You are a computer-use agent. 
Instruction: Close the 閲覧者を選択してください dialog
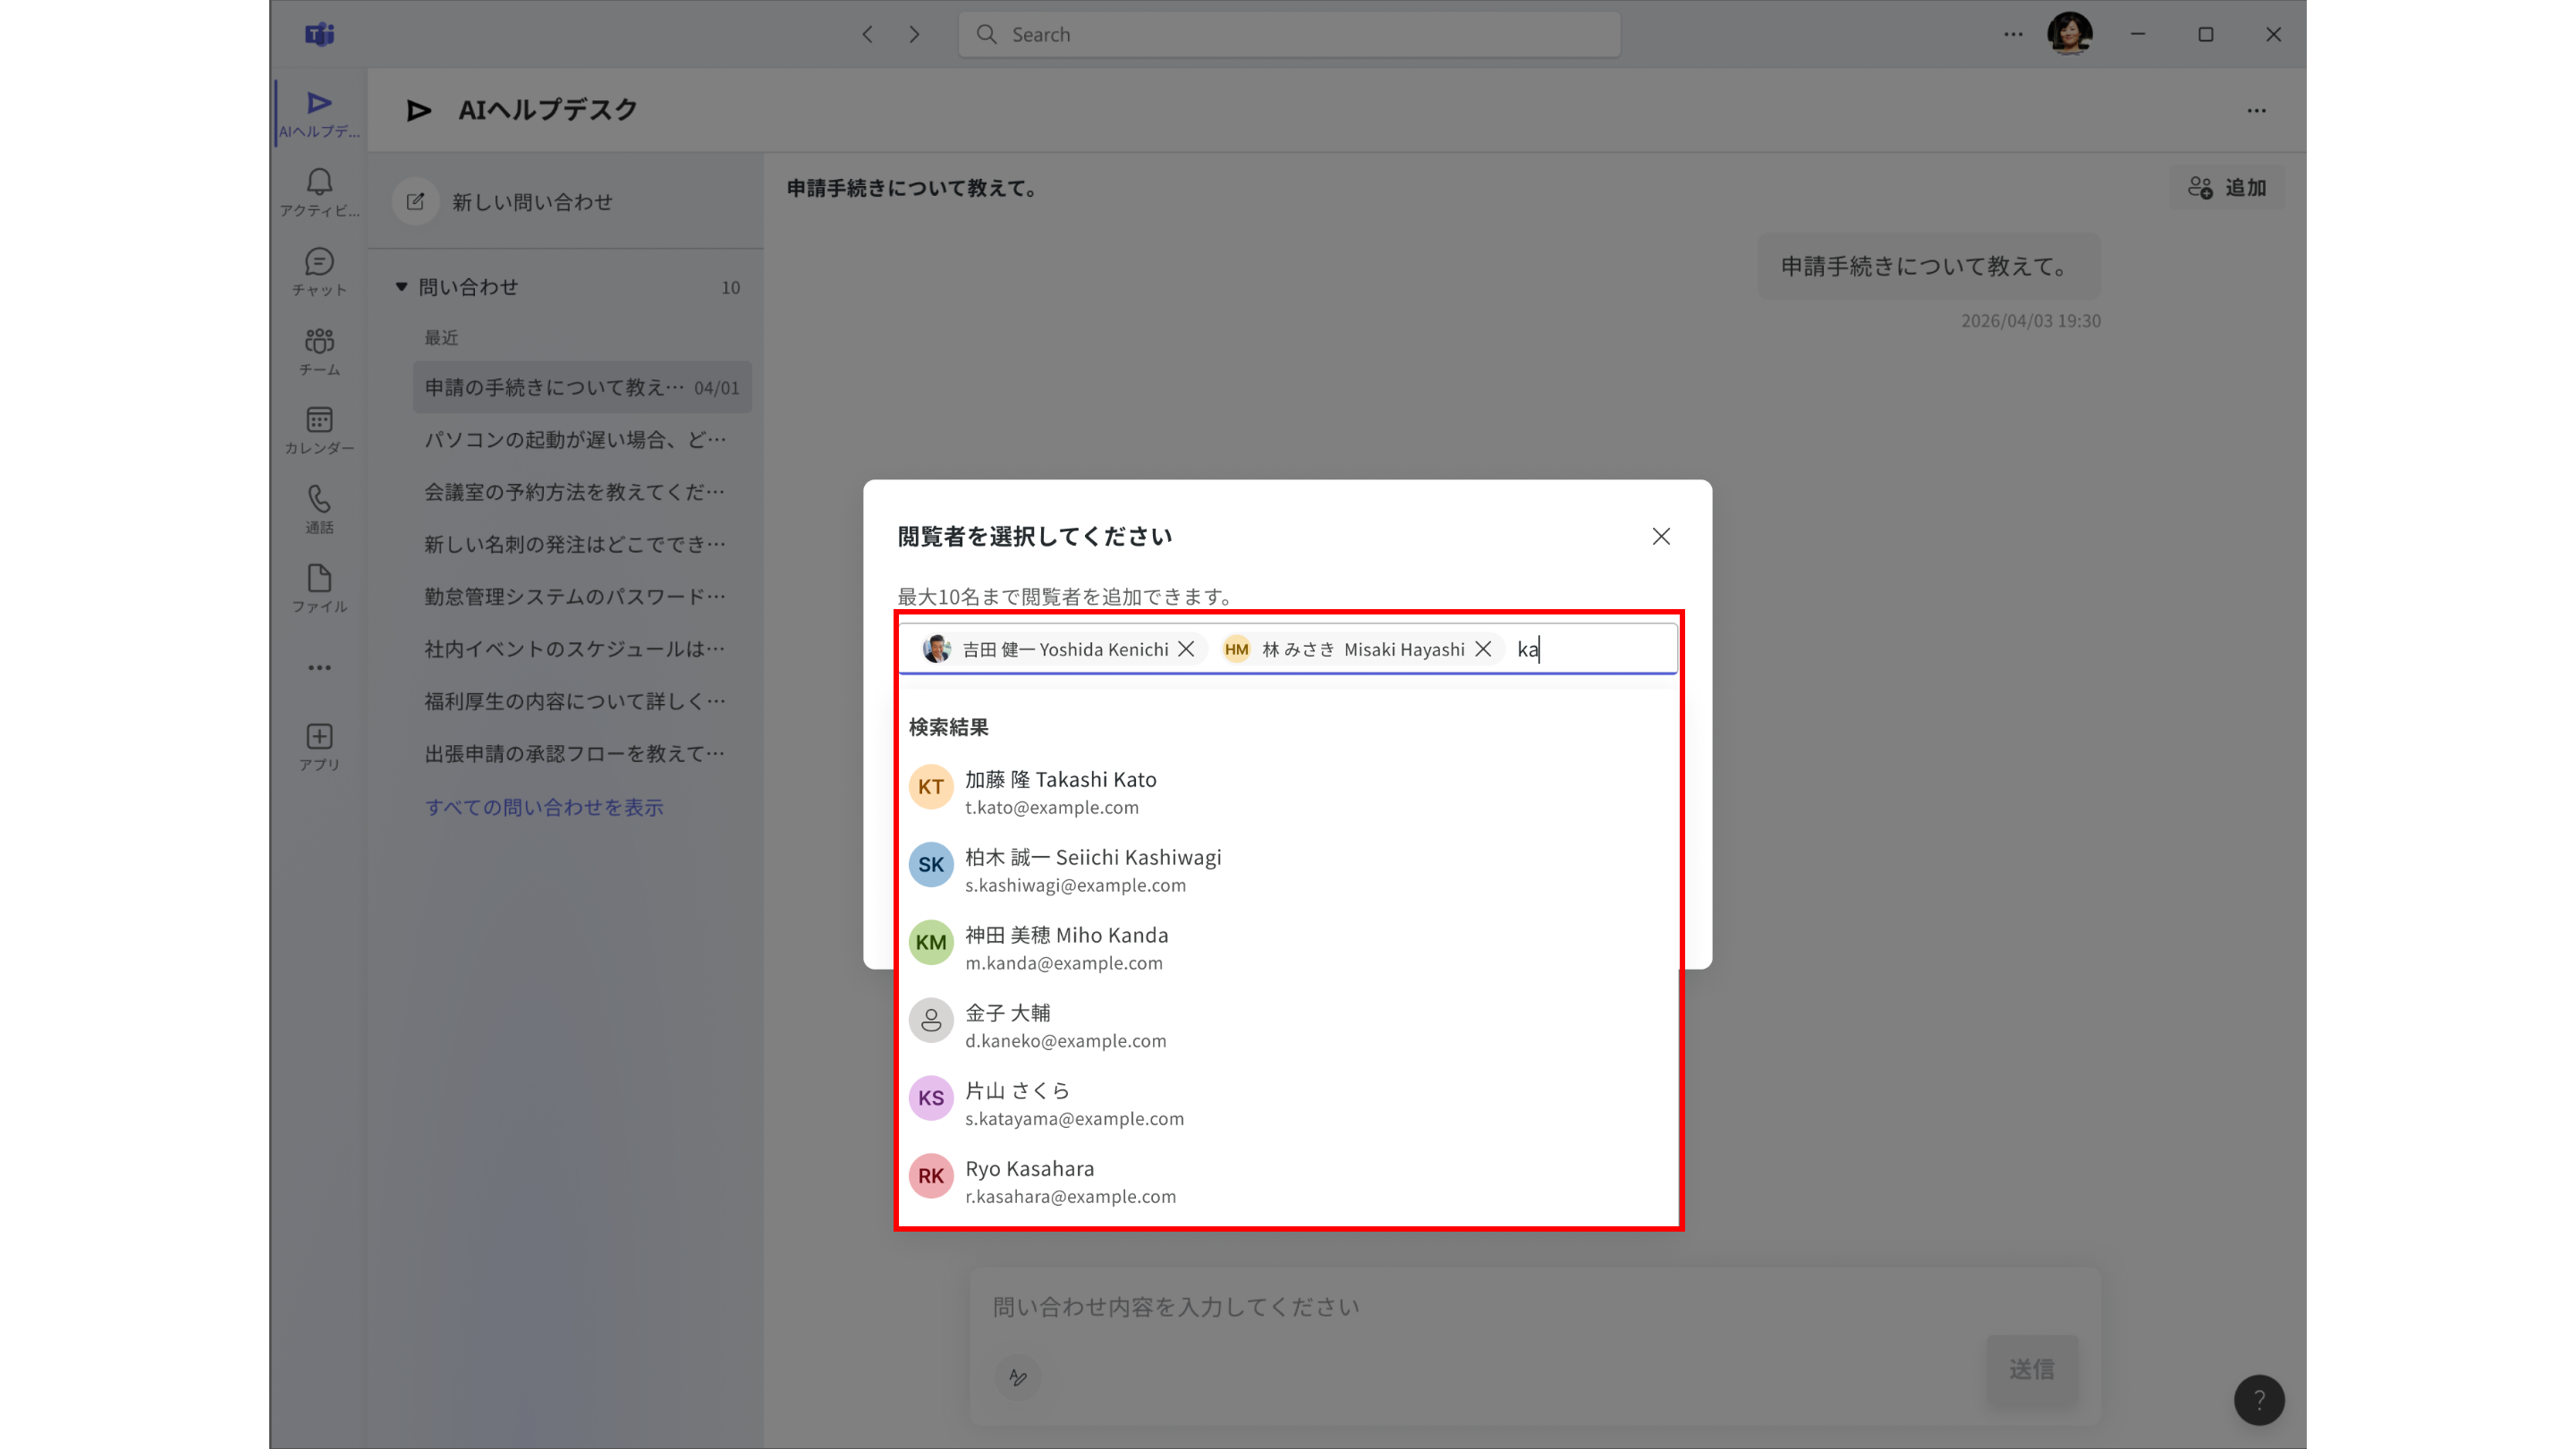tap(1661, 536)
